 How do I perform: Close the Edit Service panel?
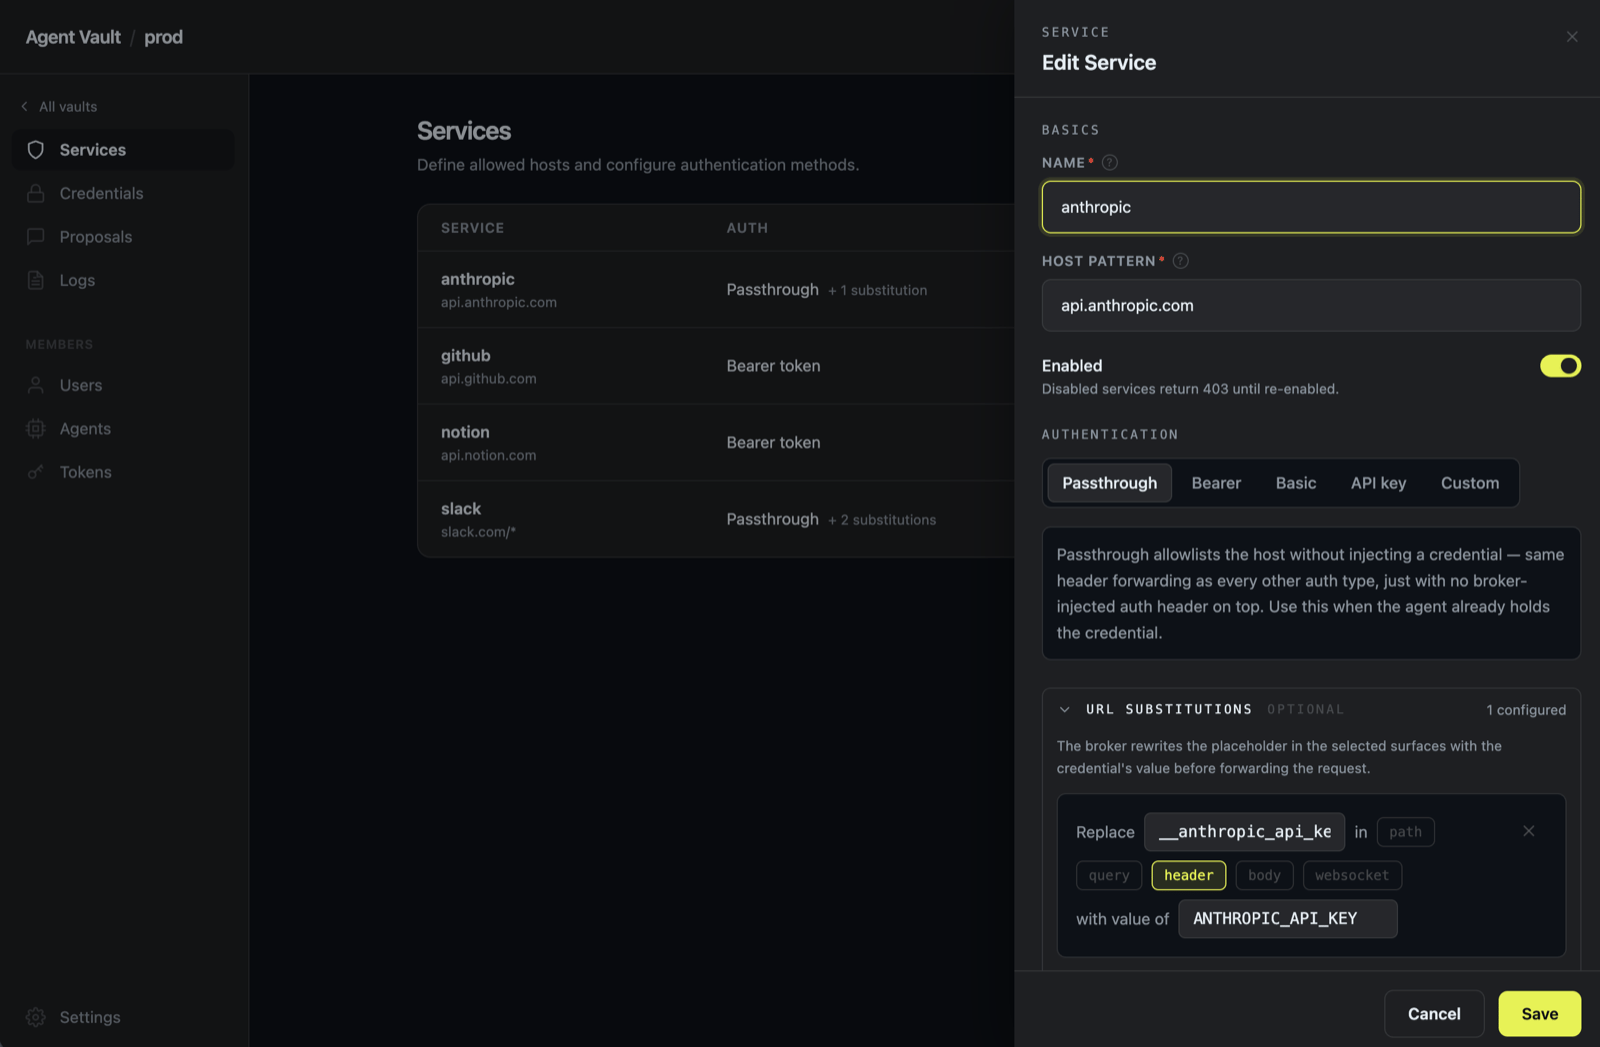pyautogui.click(x=1572, y=37)
